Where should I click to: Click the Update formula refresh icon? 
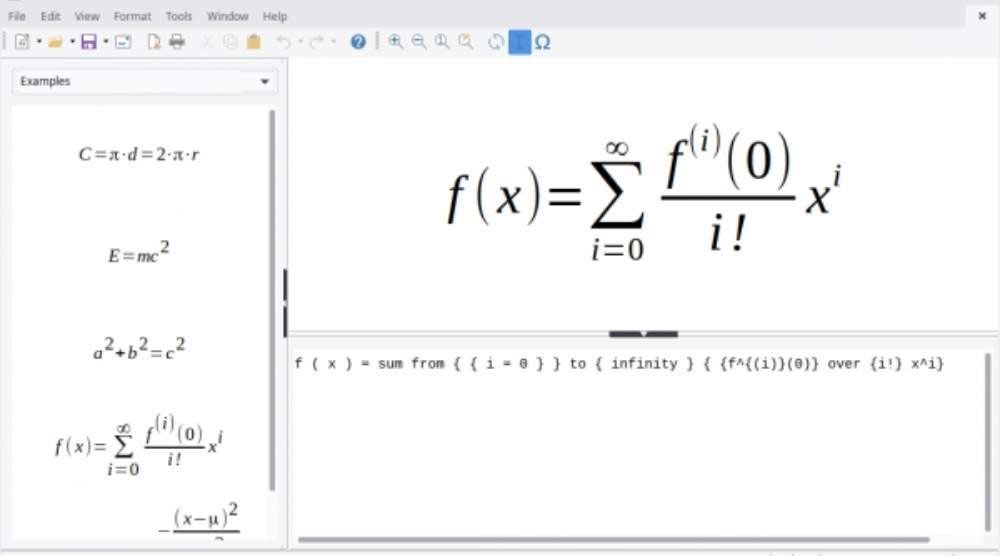(496, 42)
